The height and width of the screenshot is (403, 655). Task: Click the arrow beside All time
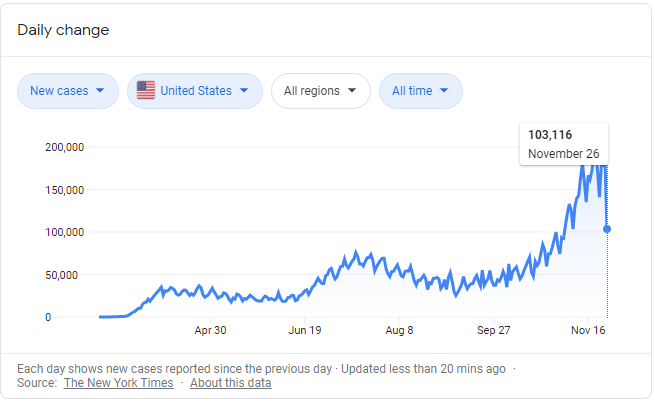point(444,91)
